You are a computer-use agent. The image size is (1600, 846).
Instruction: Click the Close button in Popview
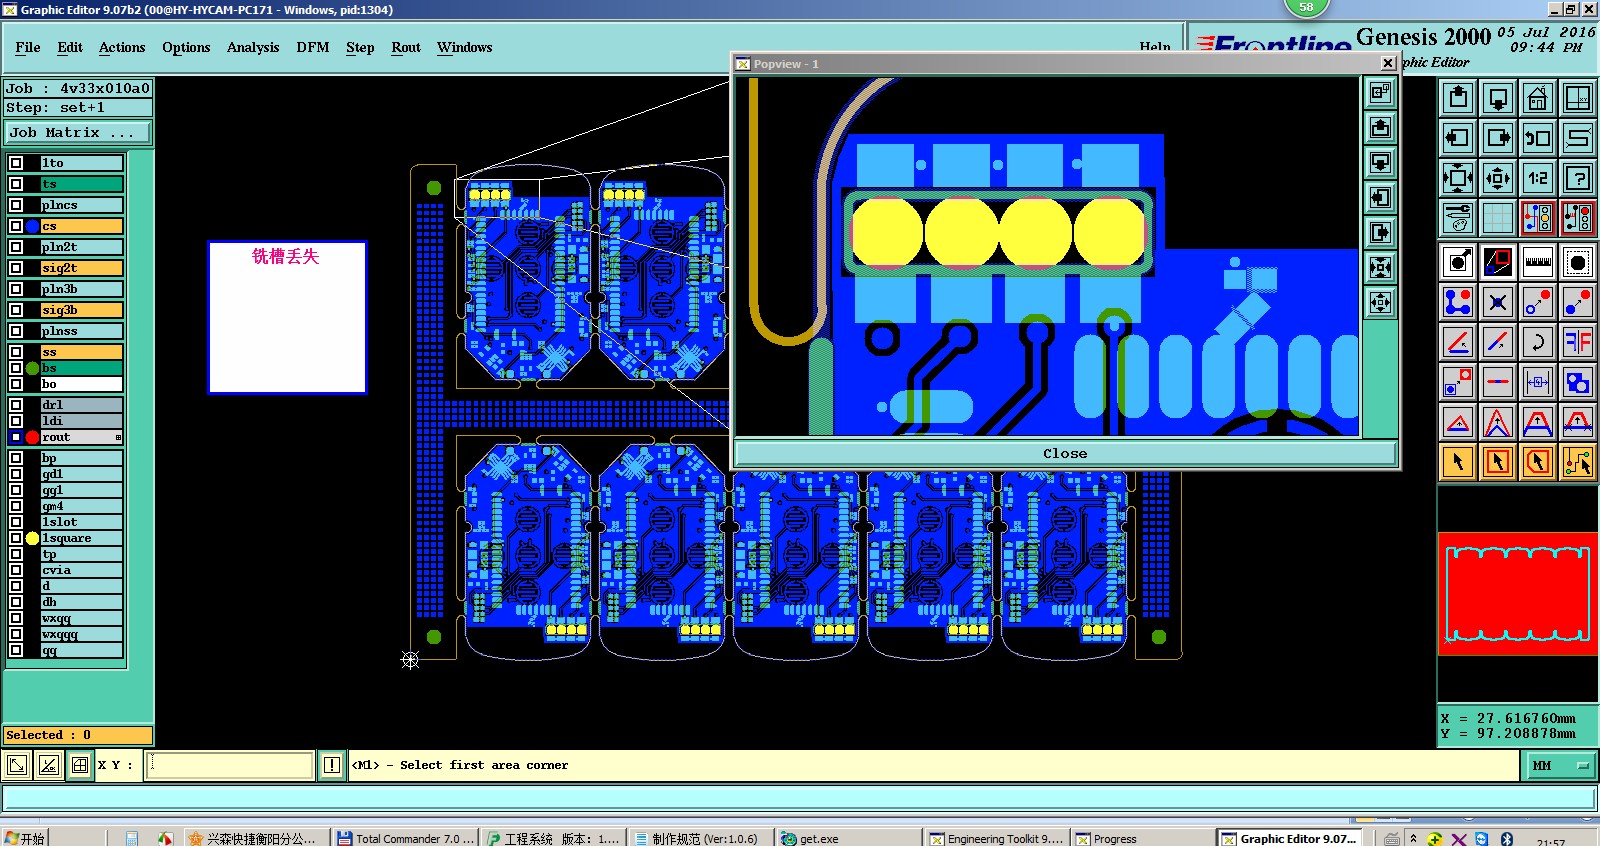tap(1065, 453)
